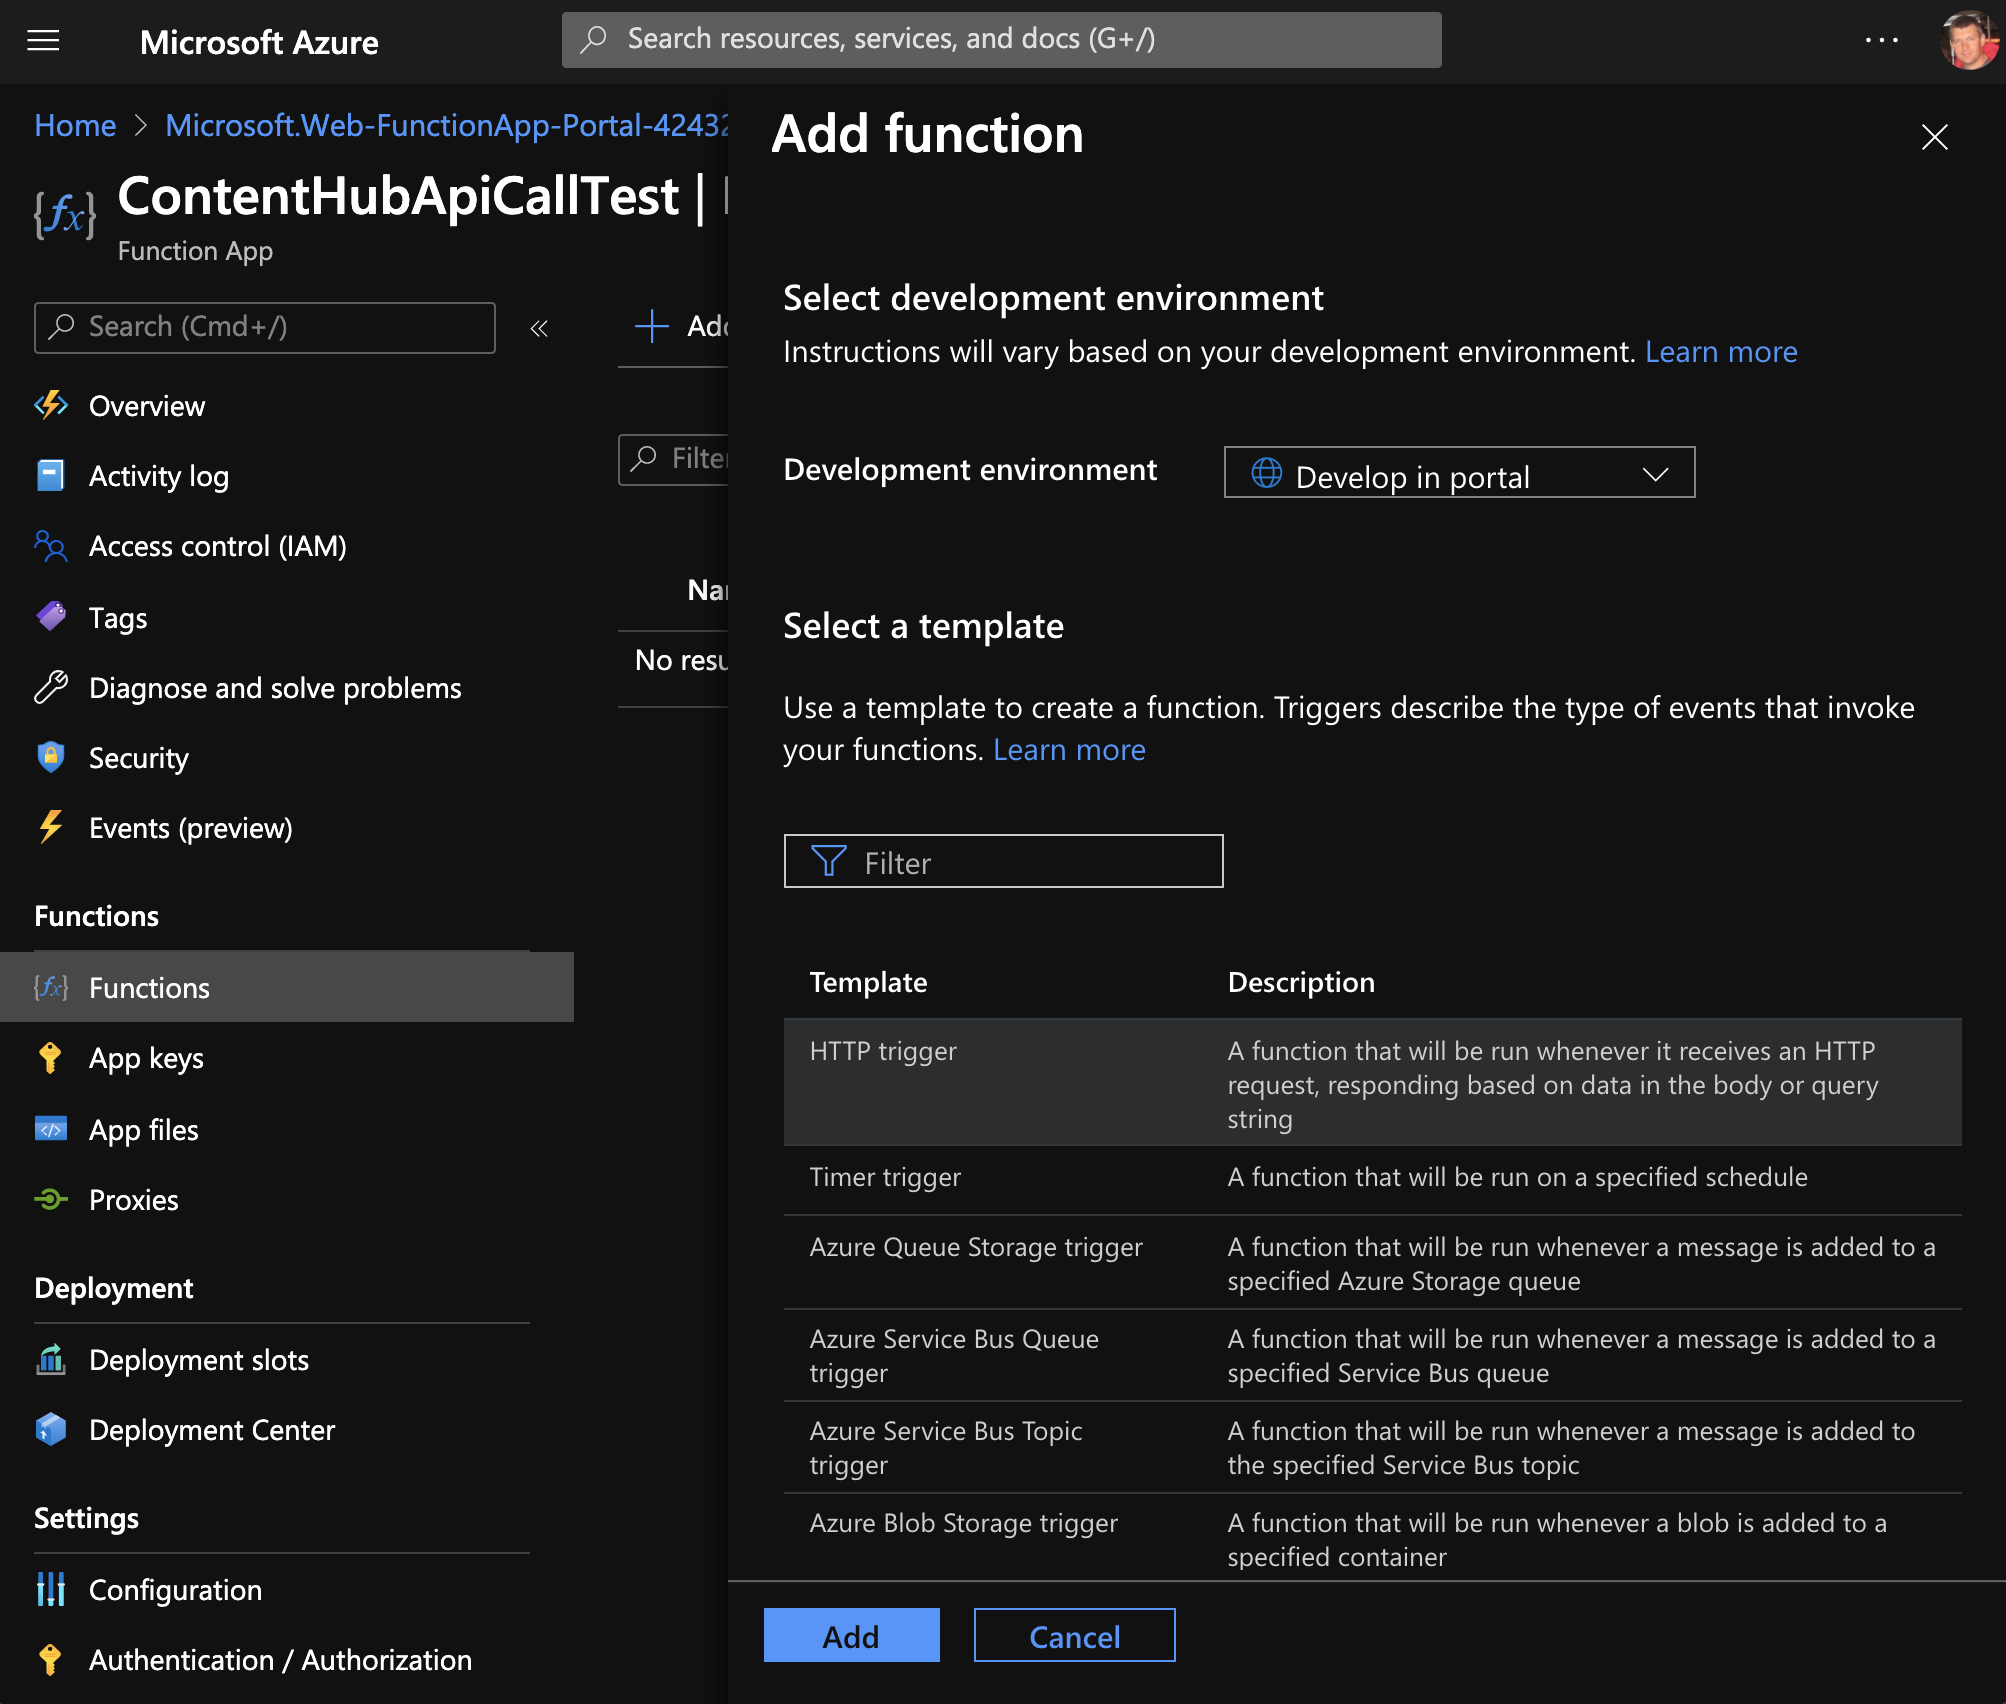Click the Authentication key icon

(x=51, y=1659)
